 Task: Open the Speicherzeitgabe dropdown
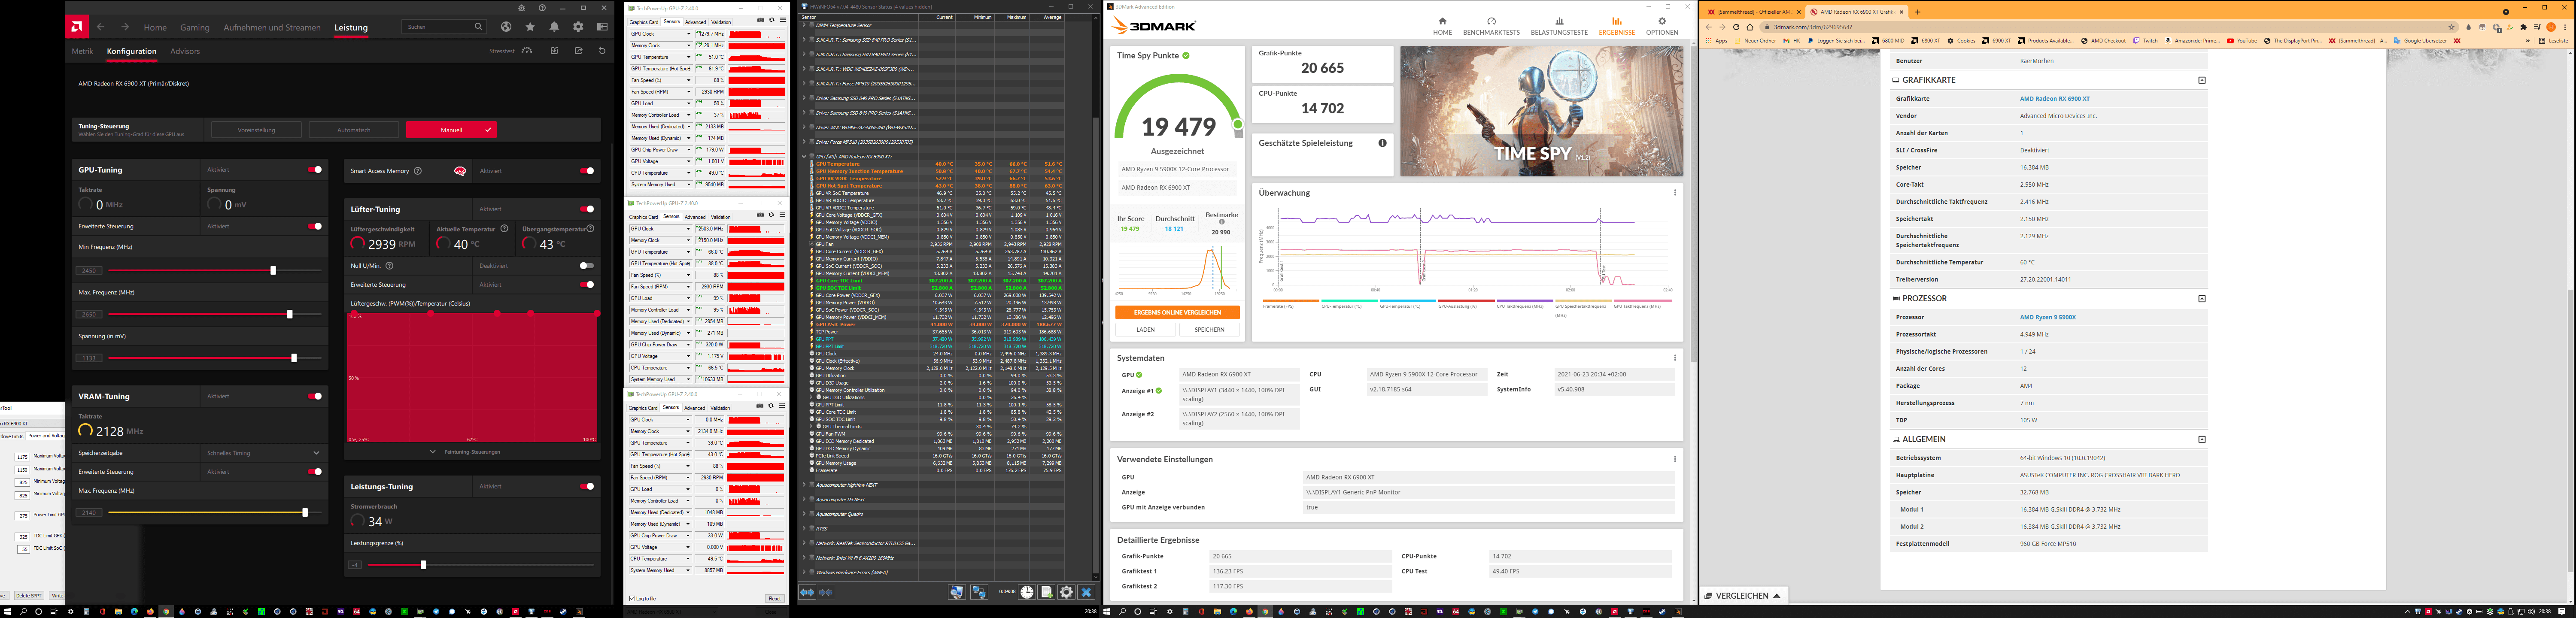pyautogui.click(x=264, y=453)
